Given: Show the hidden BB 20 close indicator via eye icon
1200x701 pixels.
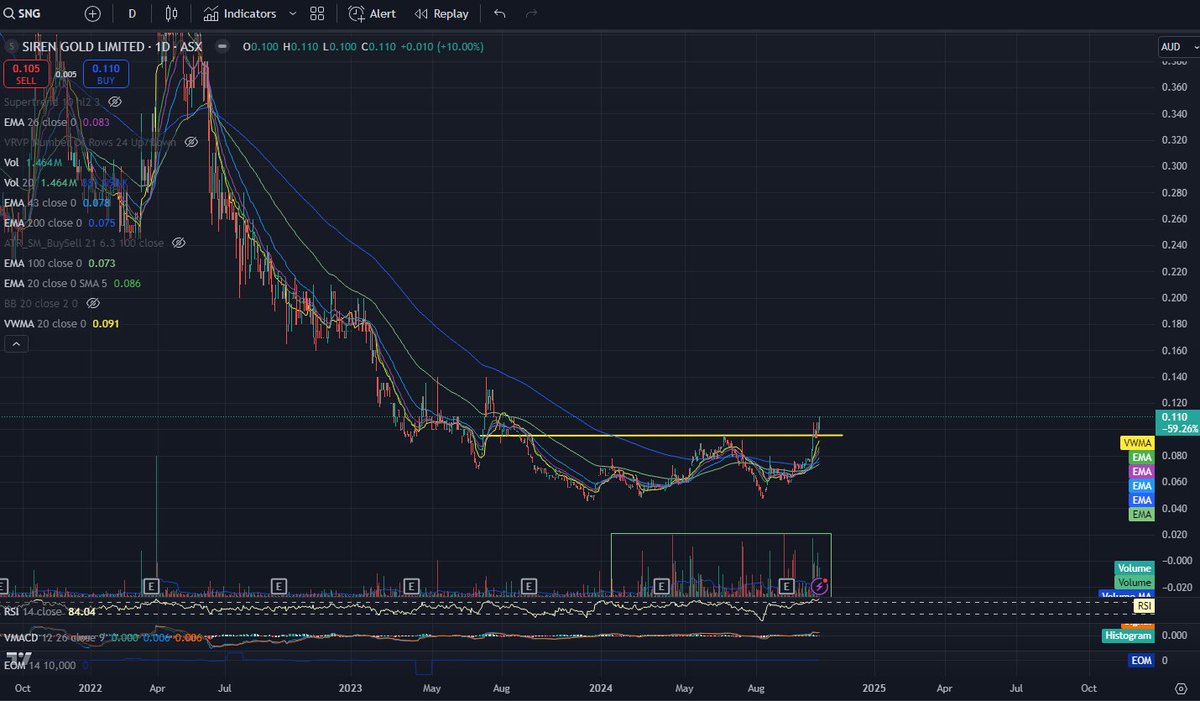Looking at the screenshot, I should click(x=93, y=302).
